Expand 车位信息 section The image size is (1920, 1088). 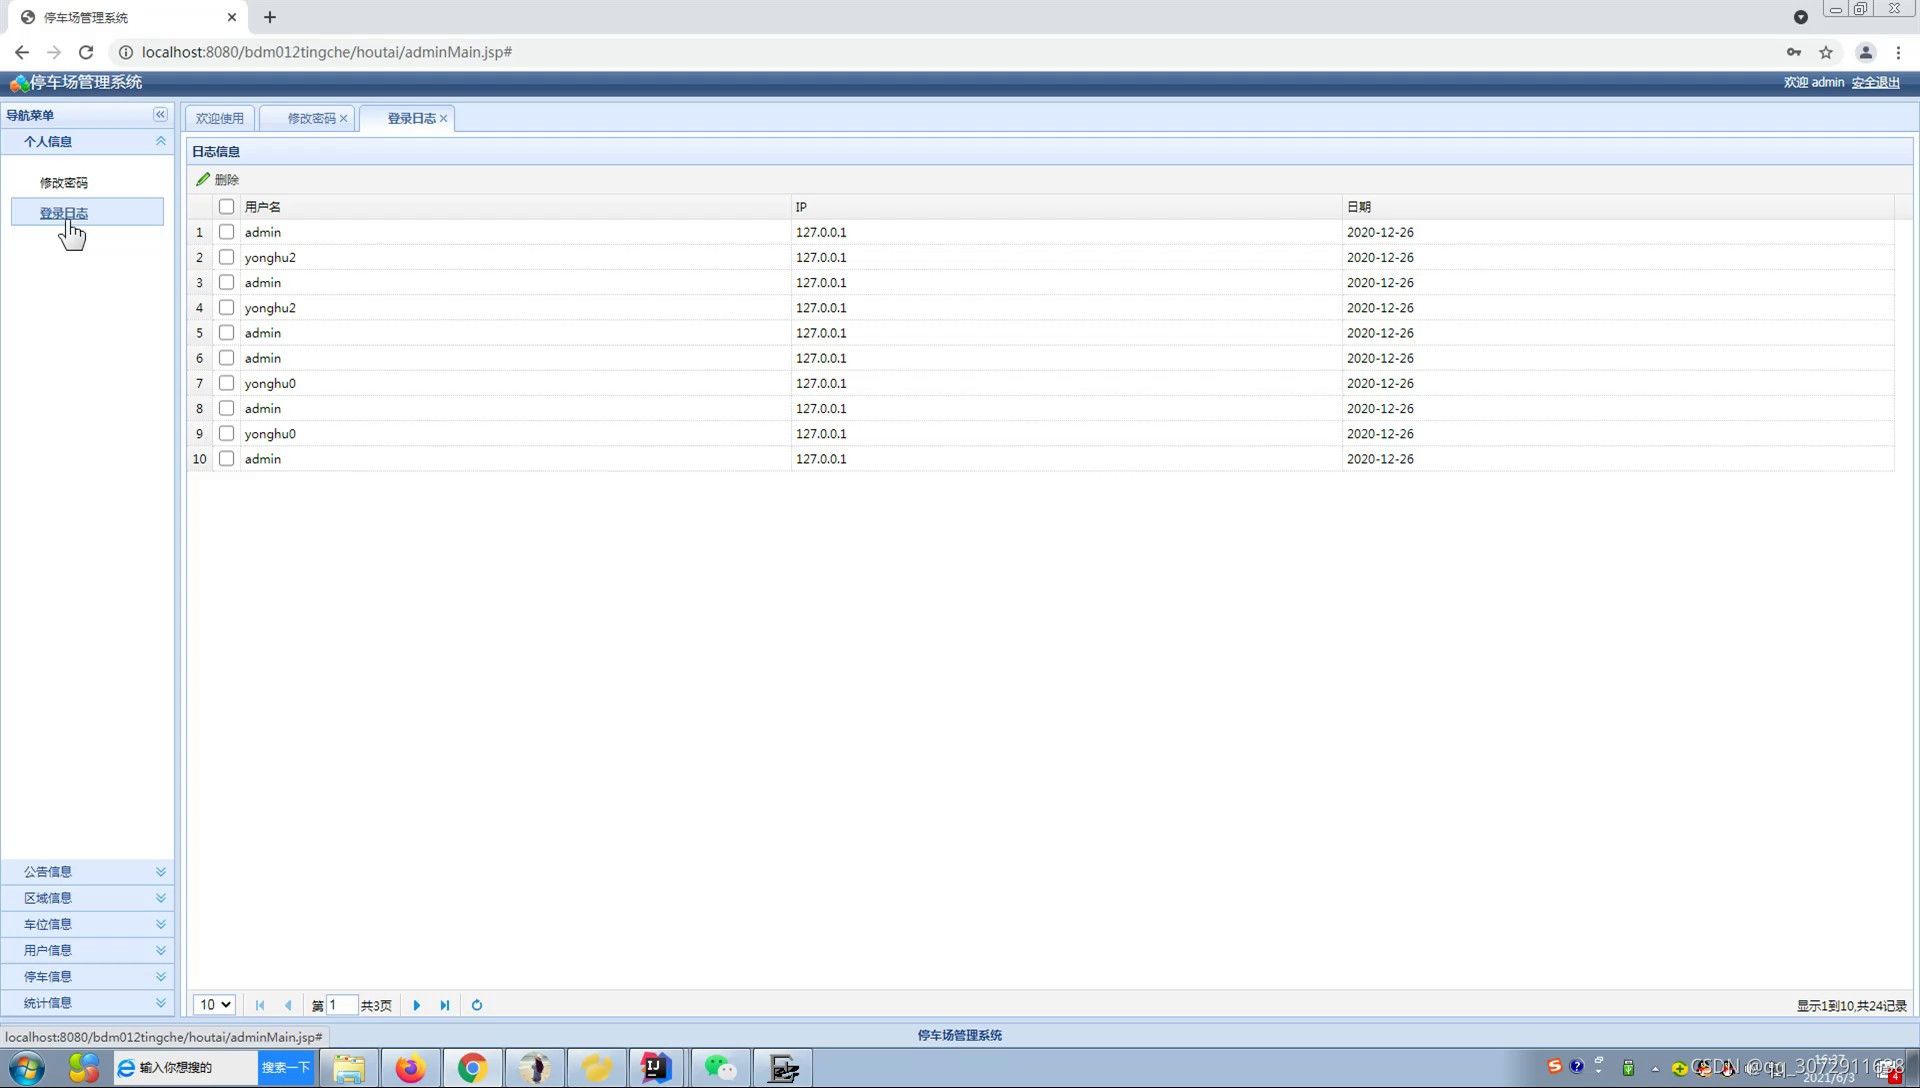(x=87, y=924)
